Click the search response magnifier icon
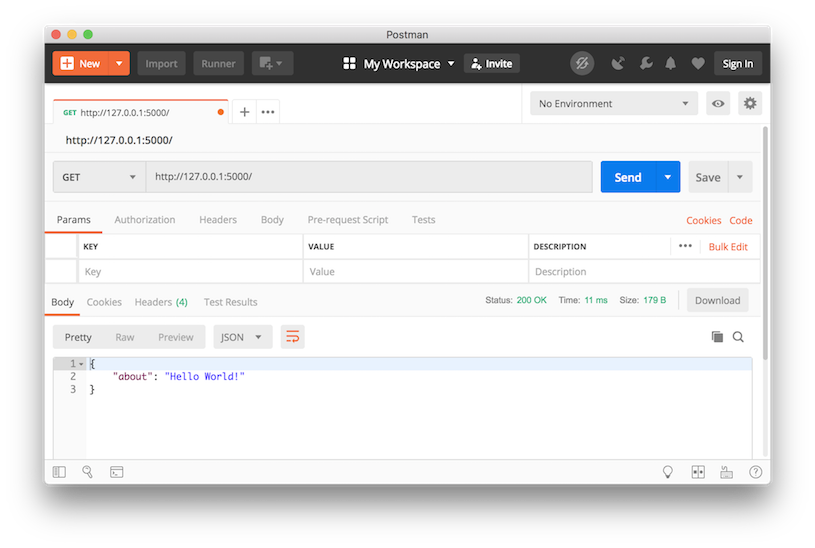The width and height of the screenshot is (815, 548). click(x=738, y=337)
